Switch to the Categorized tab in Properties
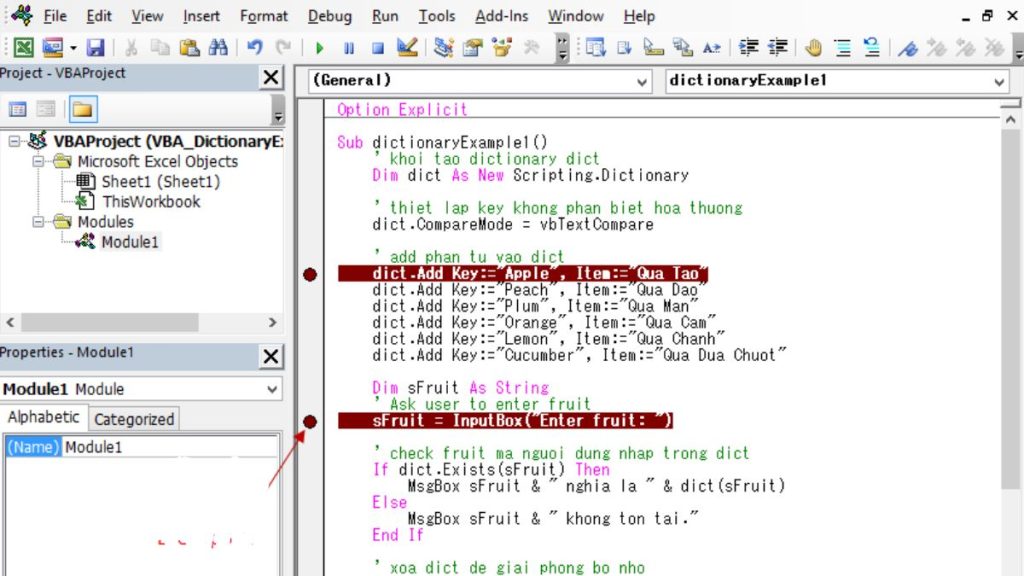 pyautogui.click(x=133, y=418)
